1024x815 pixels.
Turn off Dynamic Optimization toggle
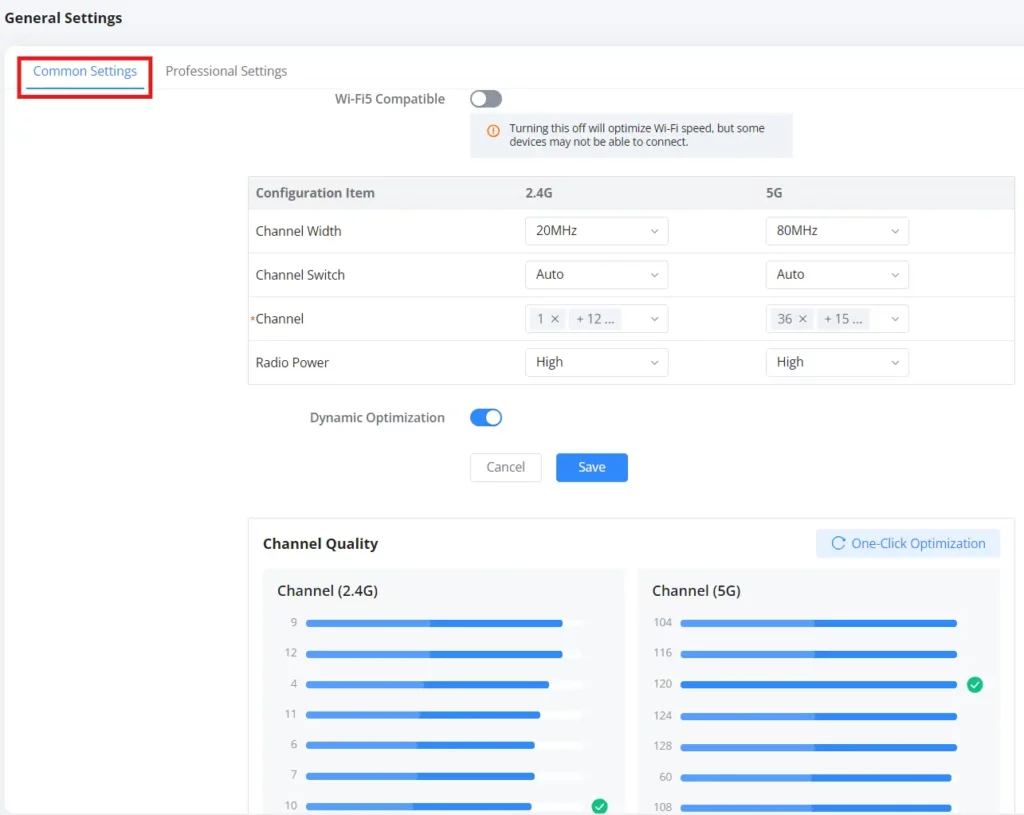click(486, 418)
